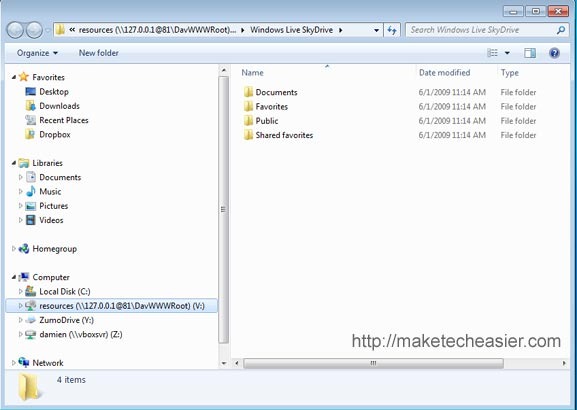The image size is (577, 410).
Task: Click the address bar previous locations dropdown arrow
Action: pos(376,30)
